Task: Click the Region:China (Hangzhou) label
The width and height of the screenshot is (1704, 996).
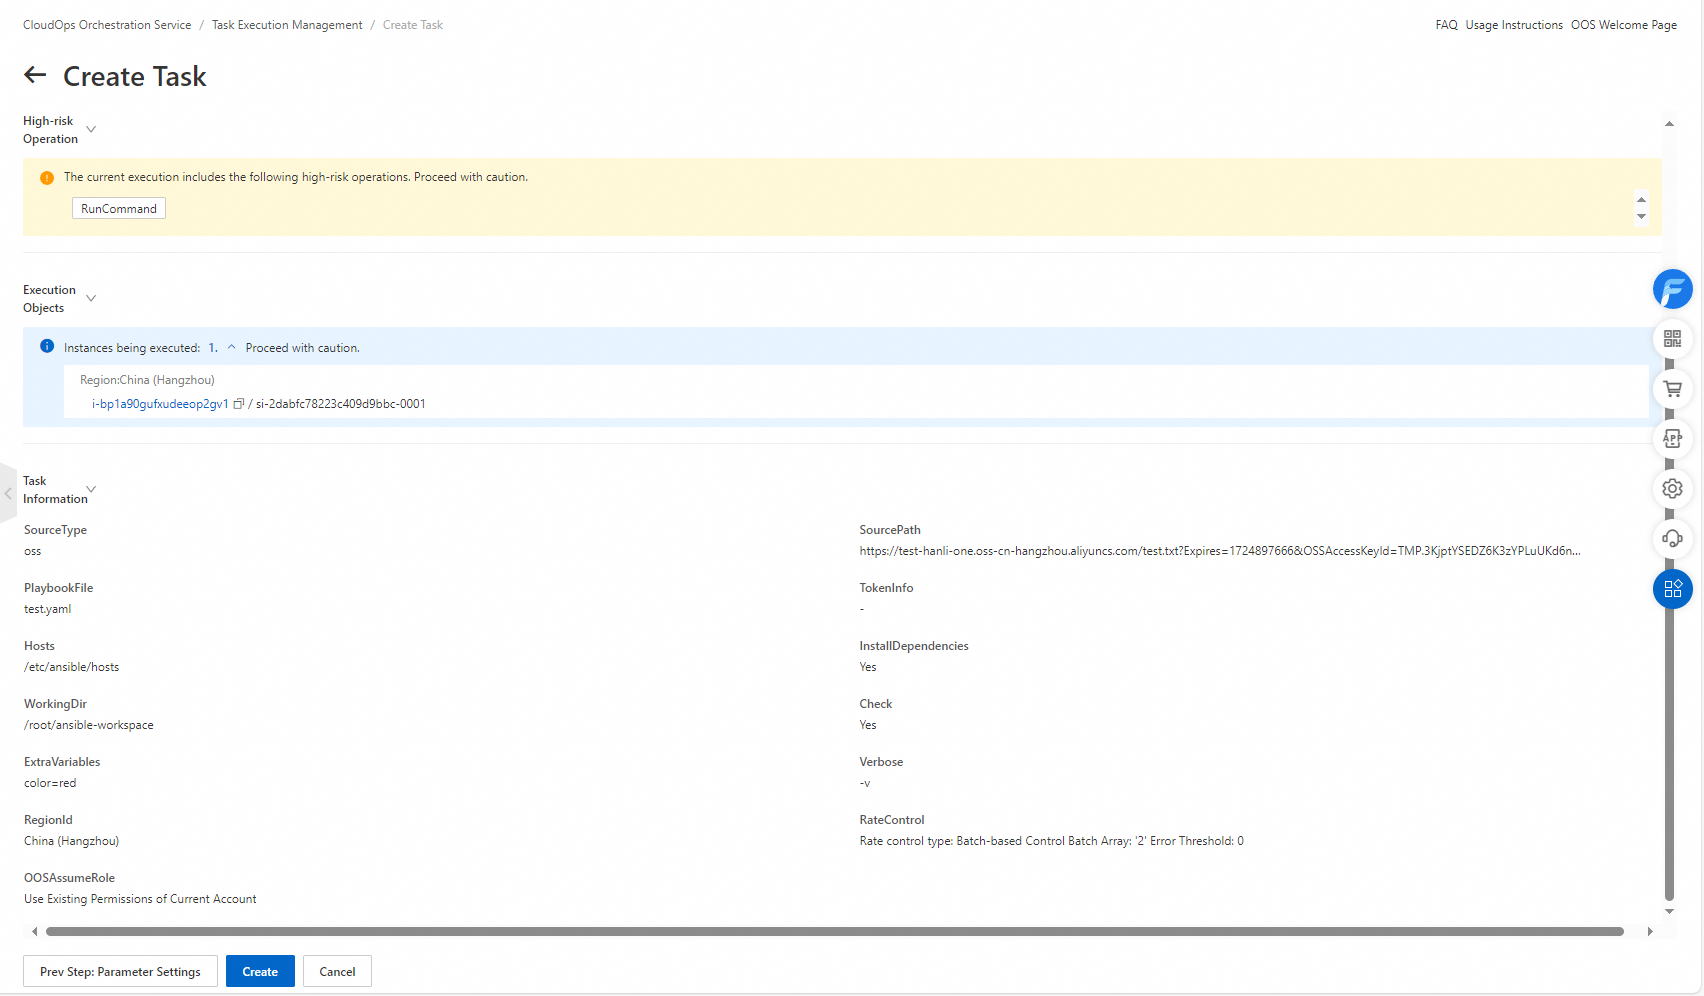Action: pyautogui.click(x=147, y=380)
